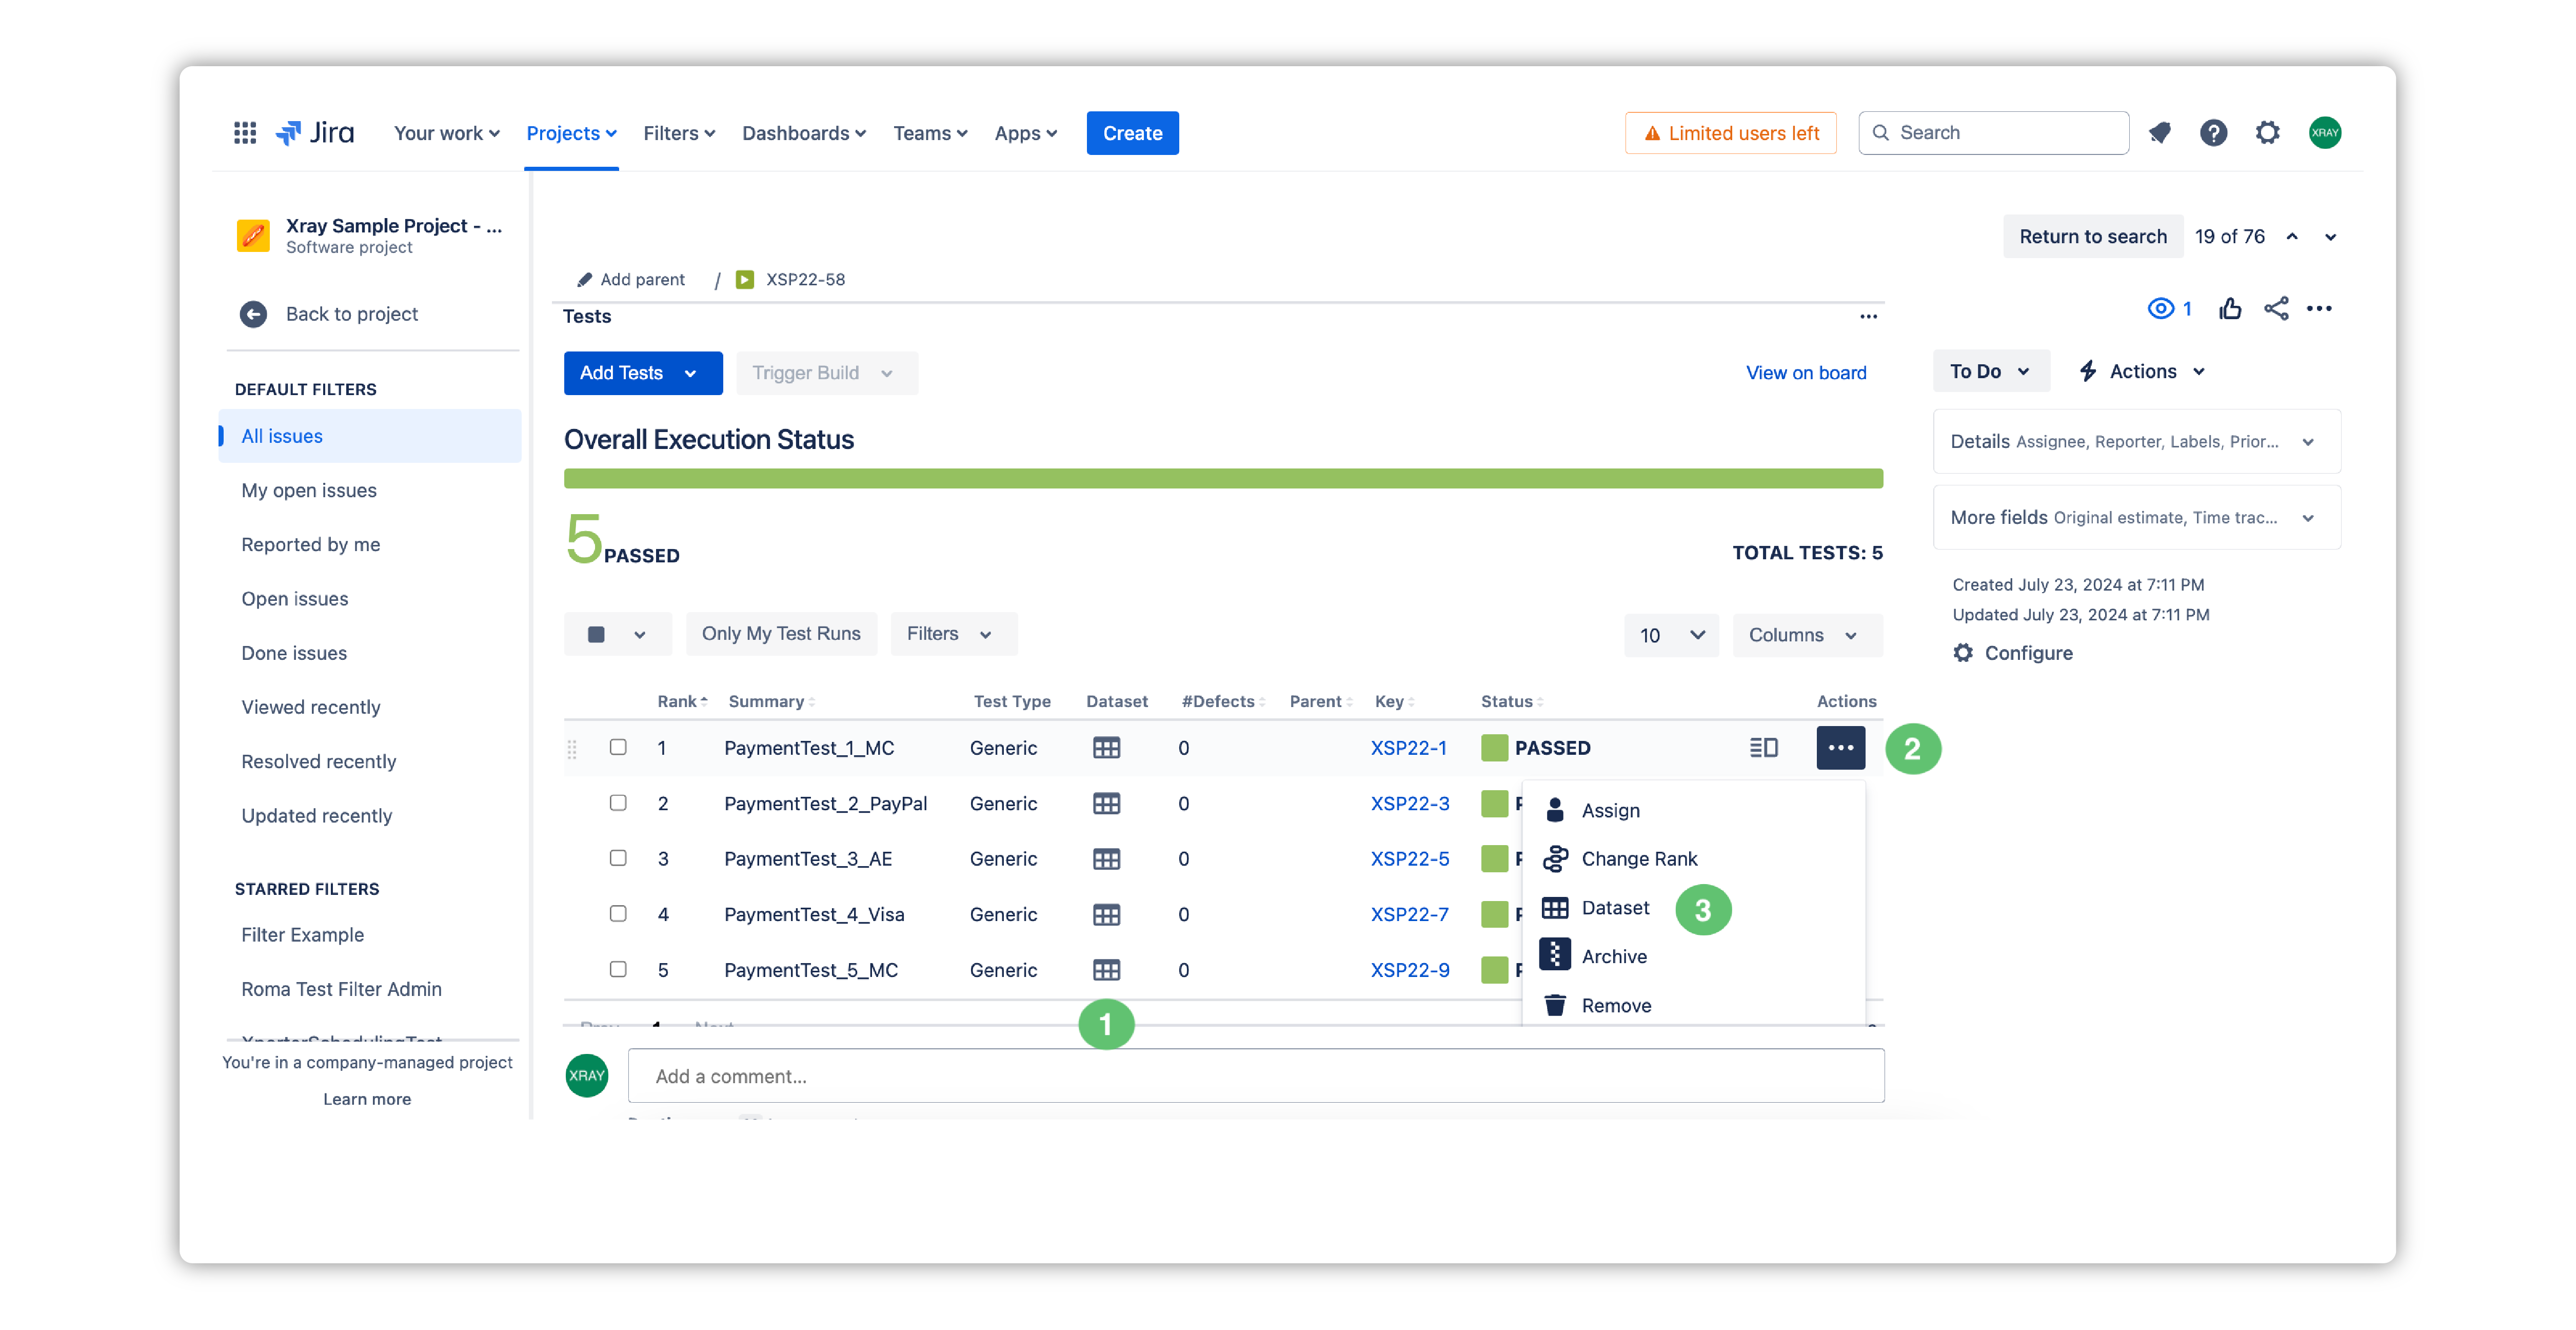Click the View on board link
This screenshot has width=2576, height=1330.
tap(1805, 373)
